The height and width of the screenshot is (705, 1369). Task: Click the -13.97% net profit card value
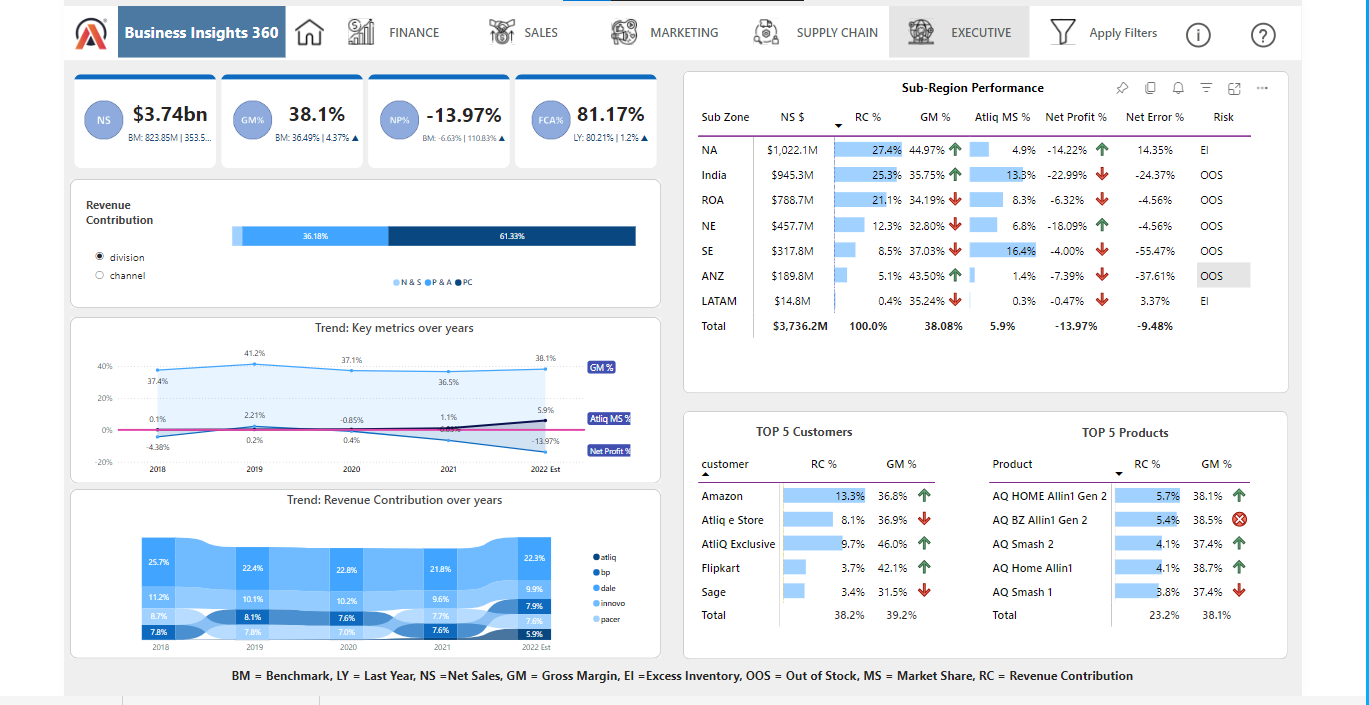(x=464, y=114)
